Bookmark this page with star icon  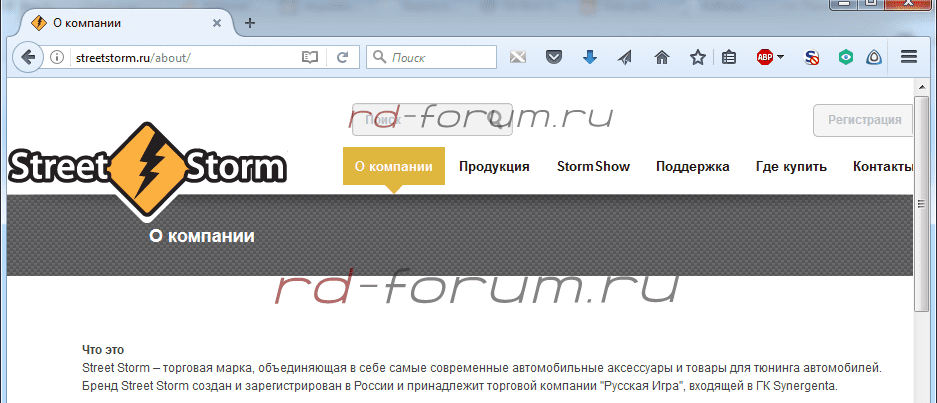click(697, 57)
